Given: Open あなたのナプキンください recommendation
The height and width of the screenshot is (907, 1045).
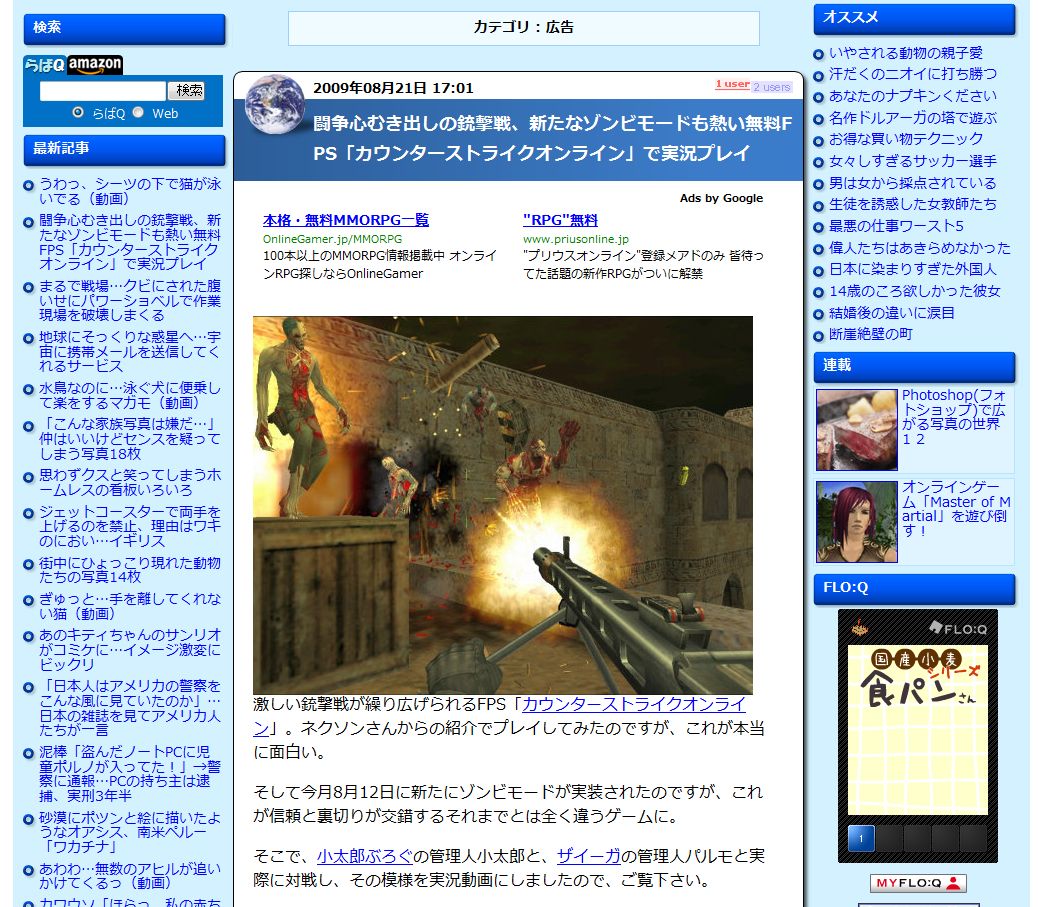Looking at the screenshot, I should 912,96.
